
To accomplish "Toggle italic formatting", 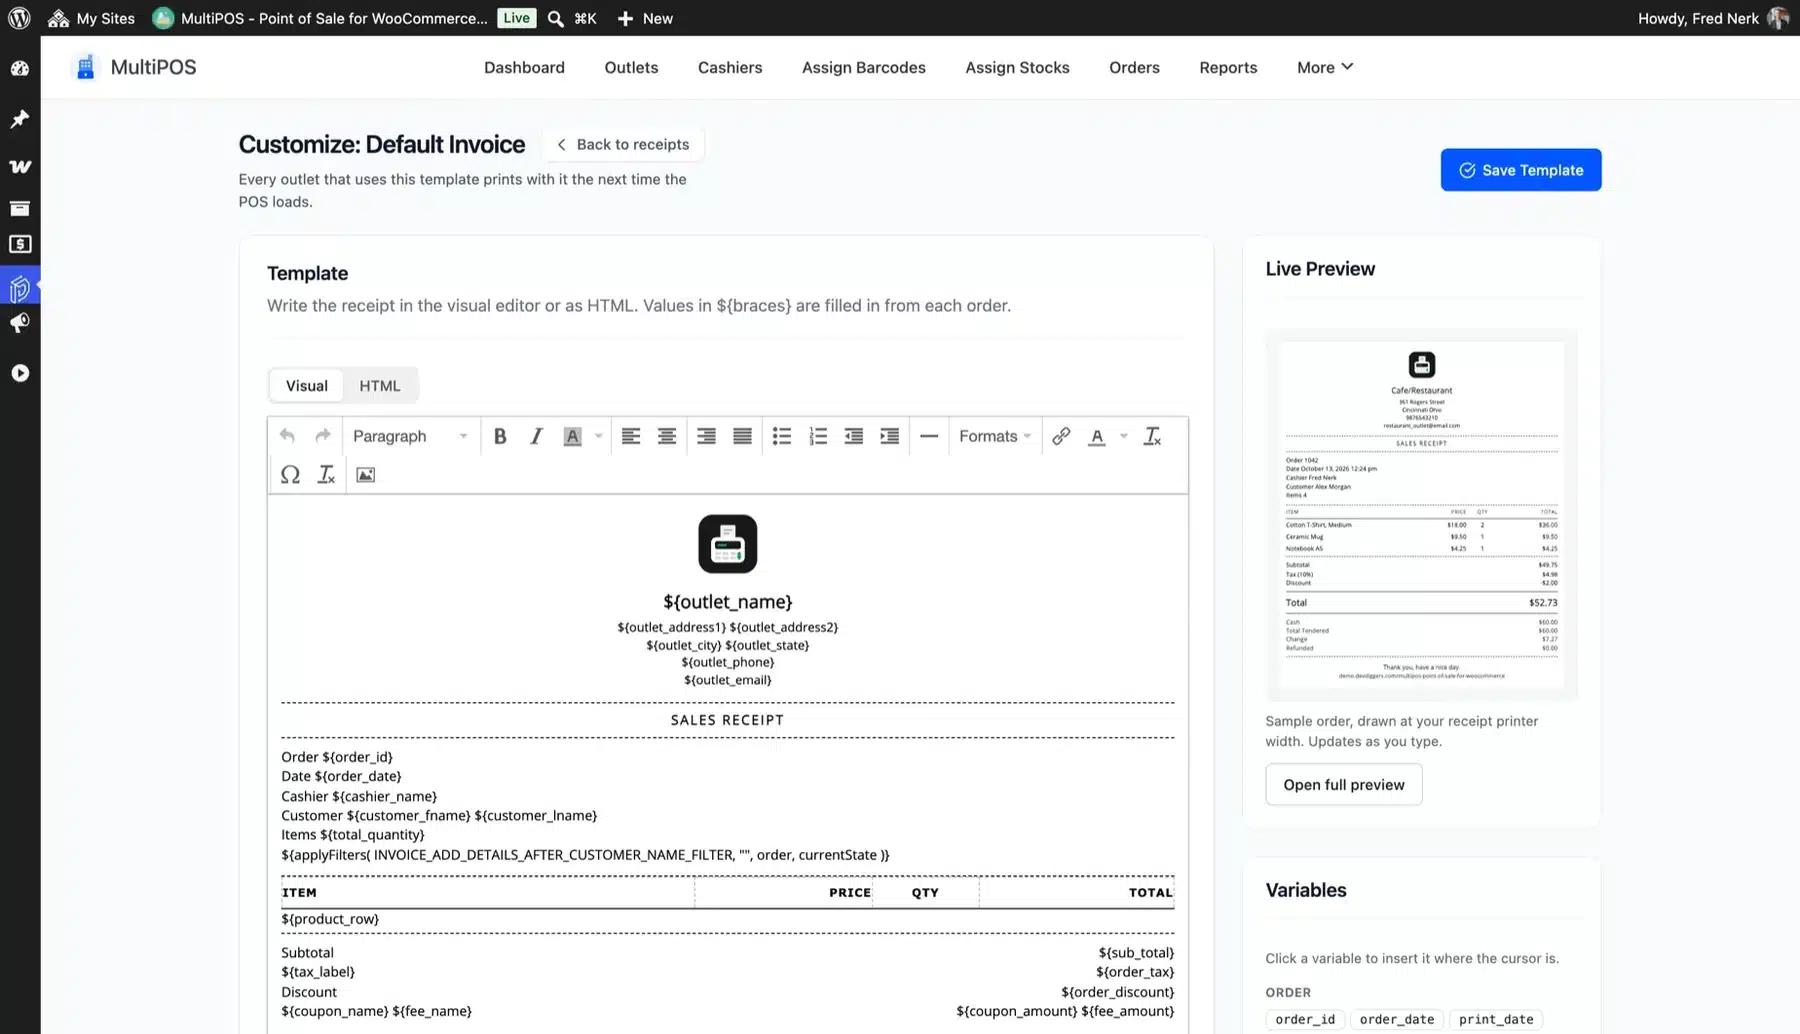I will coord(536,436).
